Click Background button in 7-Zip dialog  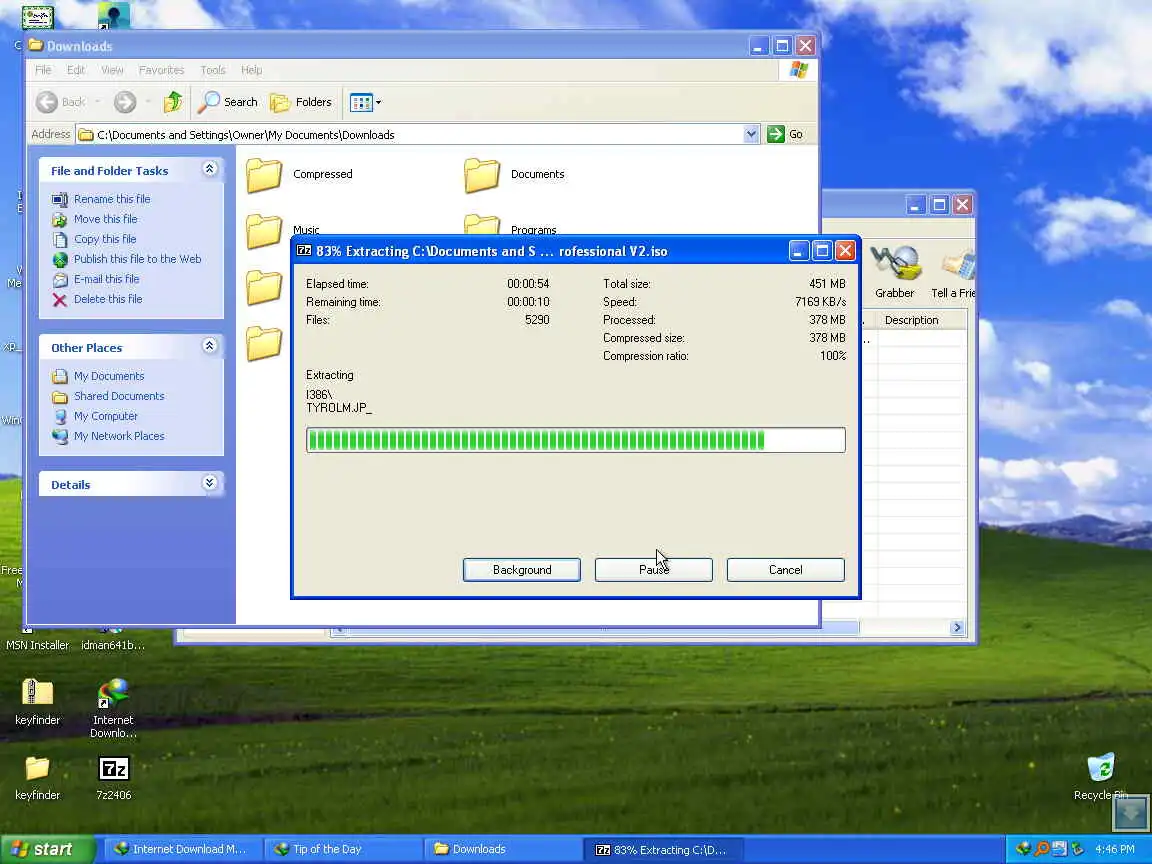[x=522, y=569]
